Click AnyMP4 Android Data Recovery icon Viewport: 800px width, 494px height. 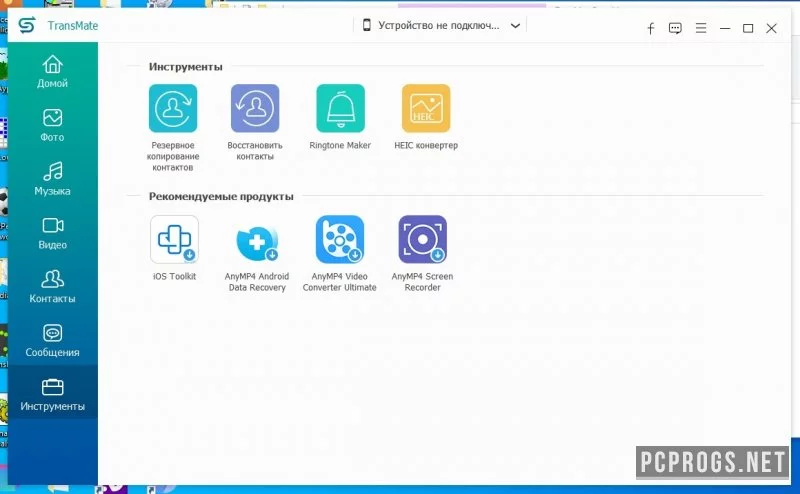(257, 242)
